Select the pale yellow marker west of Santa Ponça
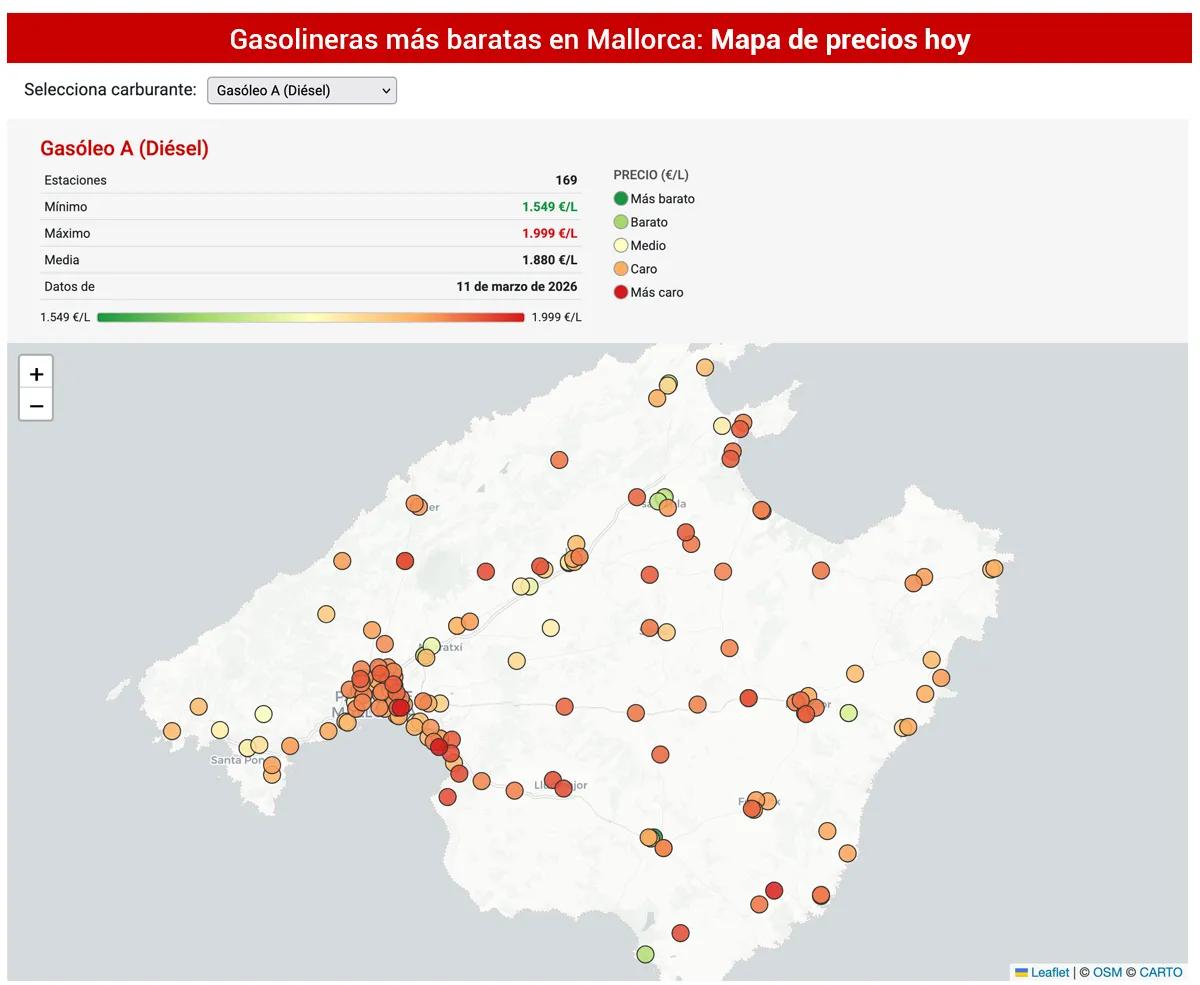 [x=220, y=730]
